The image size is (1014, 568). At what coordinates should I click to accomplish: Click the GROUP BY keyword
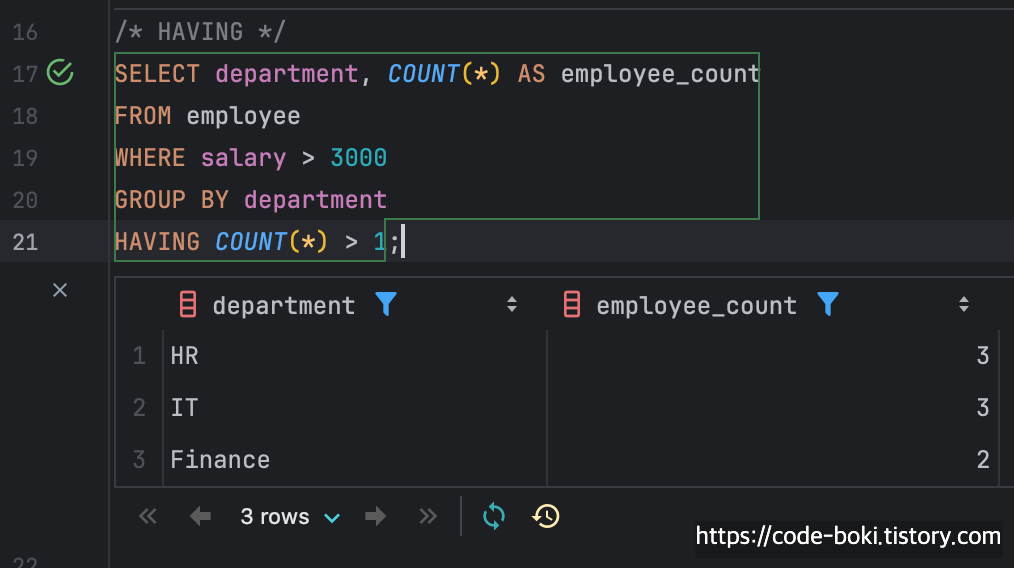click(x=171, y=200)
